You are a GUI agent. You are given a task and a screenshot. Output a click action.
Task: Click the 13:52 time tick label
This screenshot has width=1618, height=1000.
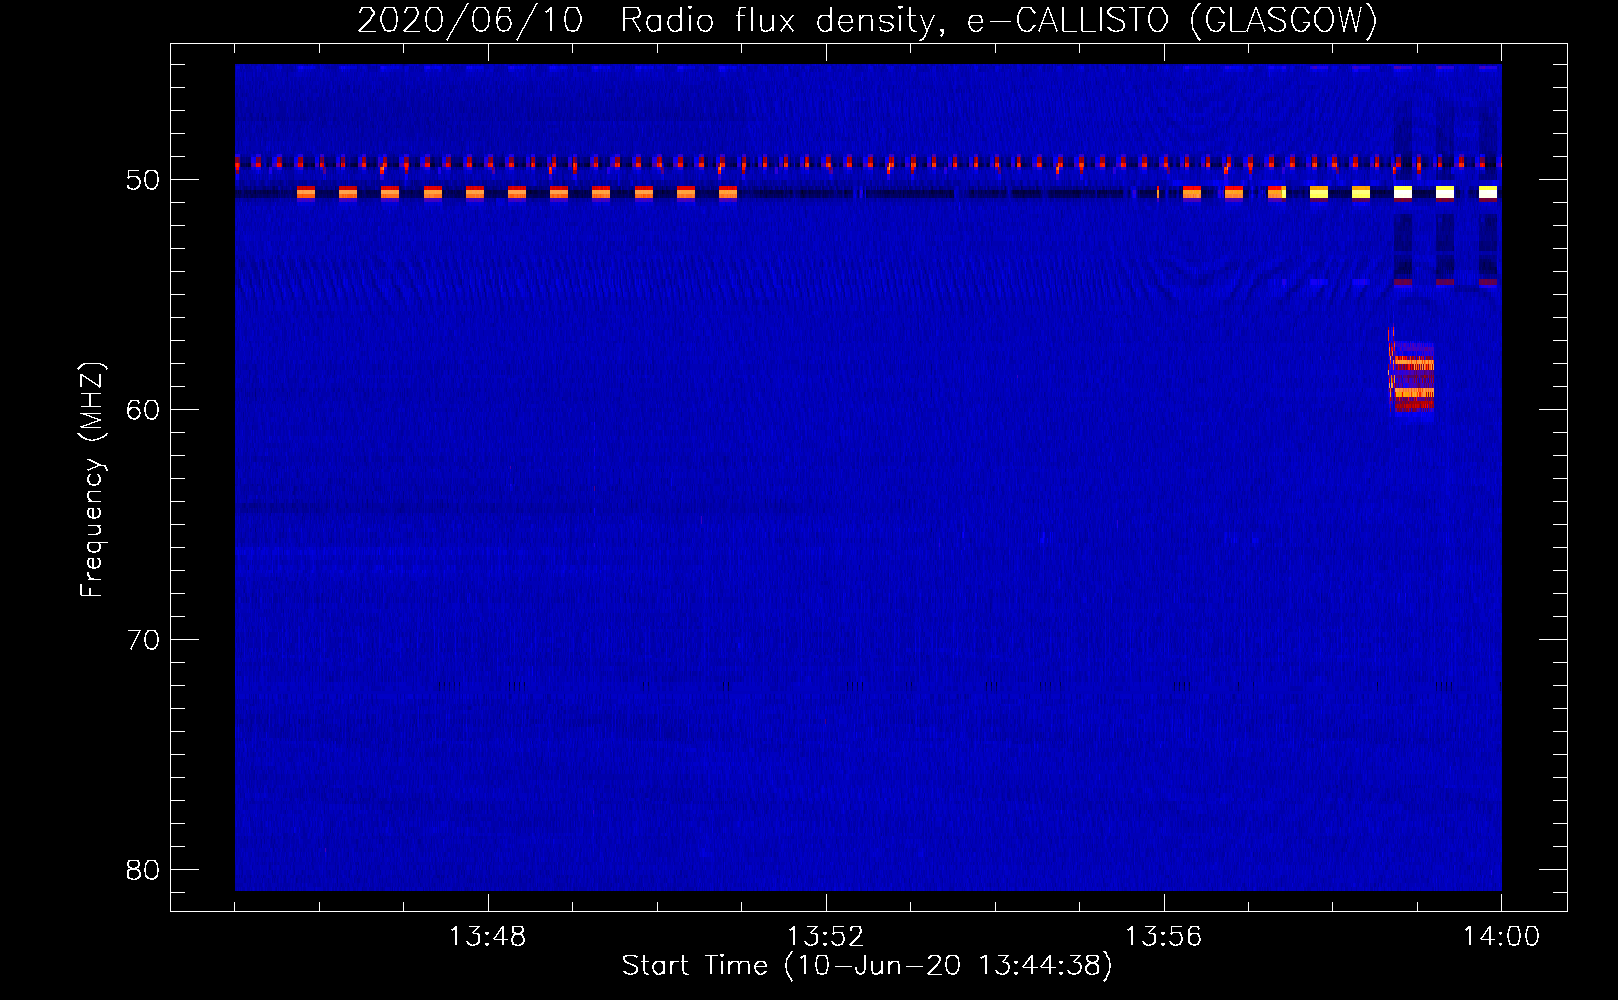[x=825, y=937]
